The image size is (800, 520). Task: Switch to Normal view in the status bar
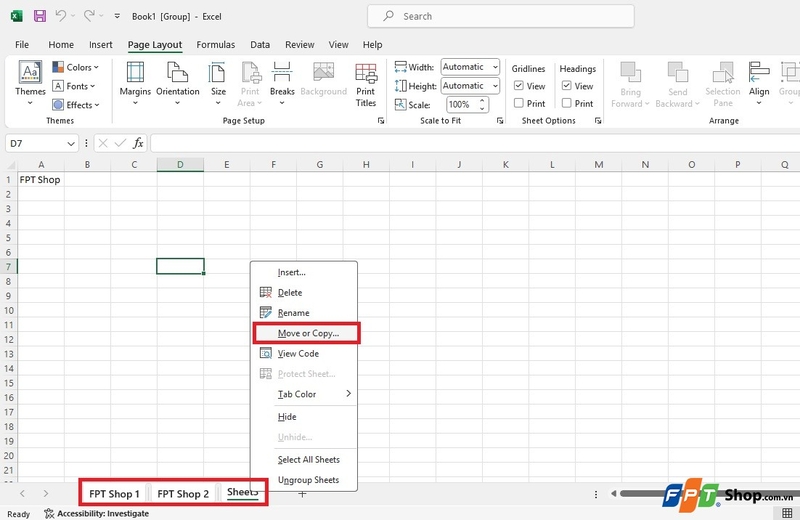pos(787,513)
